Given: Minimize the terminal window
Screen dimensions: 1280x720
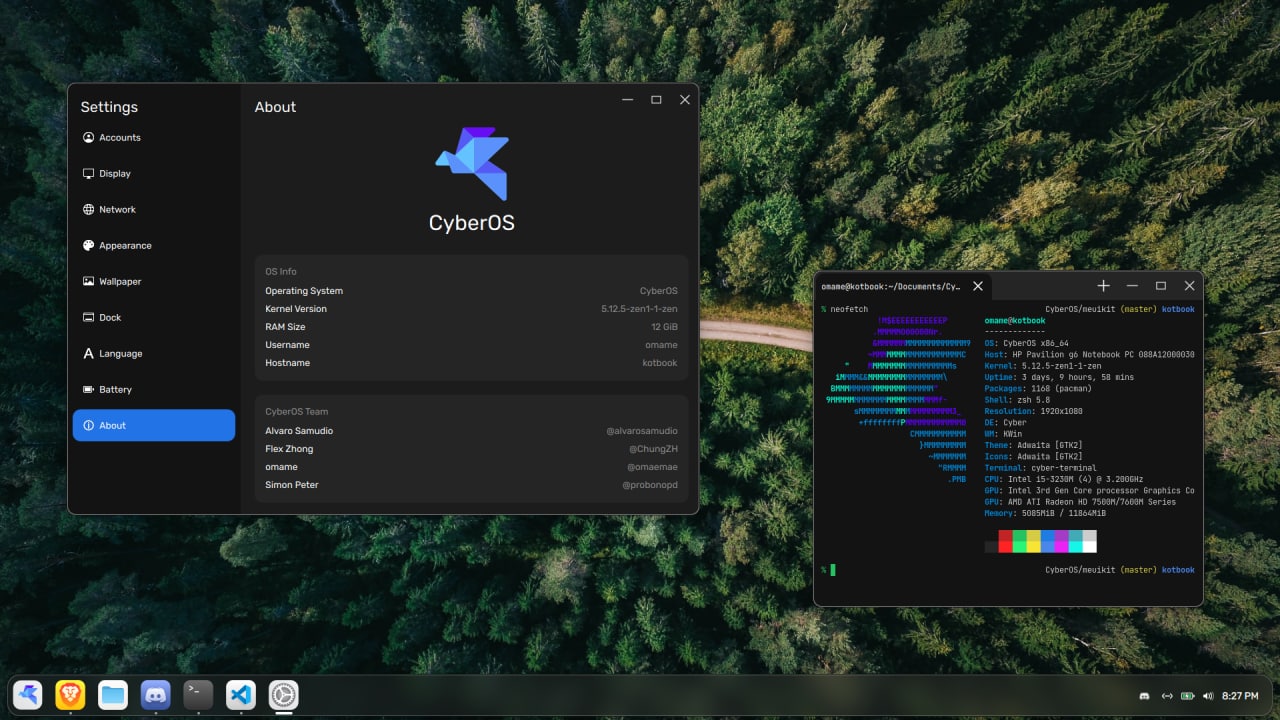Looking at the screenshot, I should pos(1132,286).
